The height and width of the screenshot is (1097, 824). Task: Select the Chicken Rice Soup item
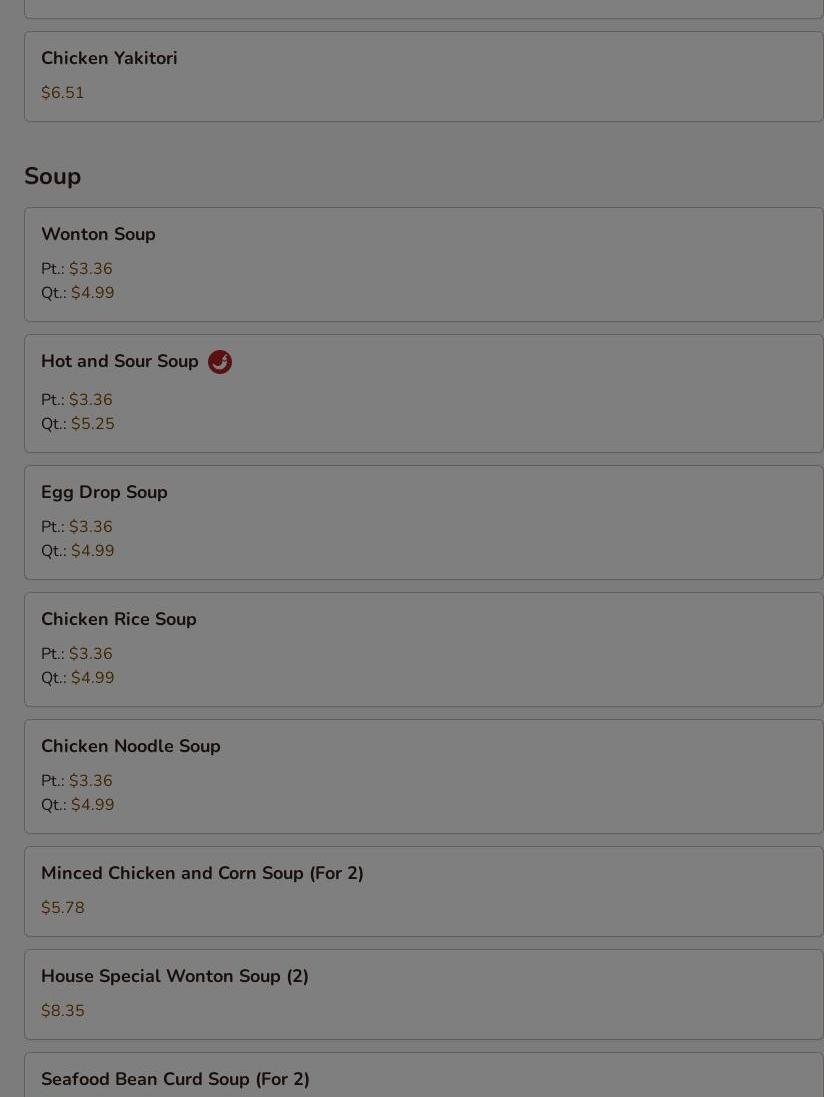(x=424, y=650)
